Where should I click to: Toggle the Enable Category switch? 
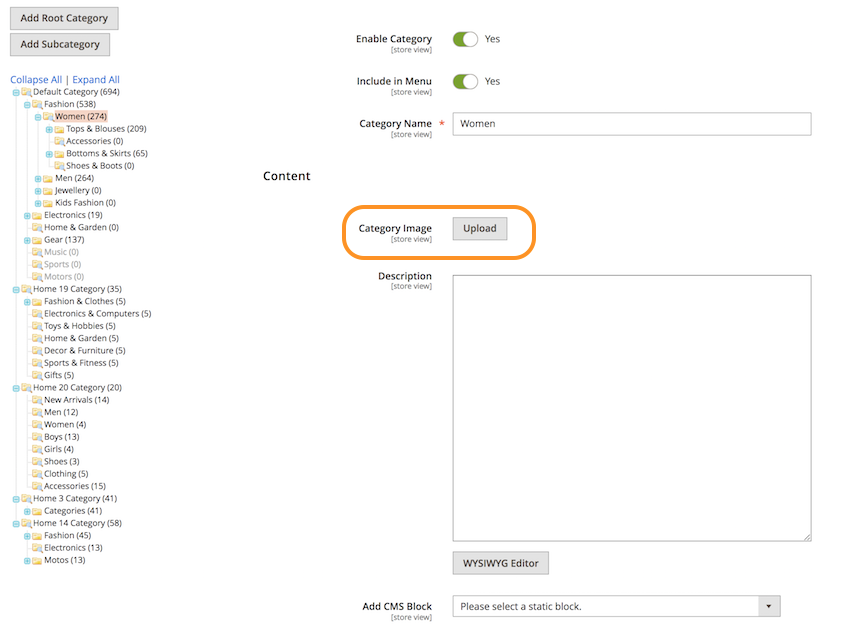(465, 39)
